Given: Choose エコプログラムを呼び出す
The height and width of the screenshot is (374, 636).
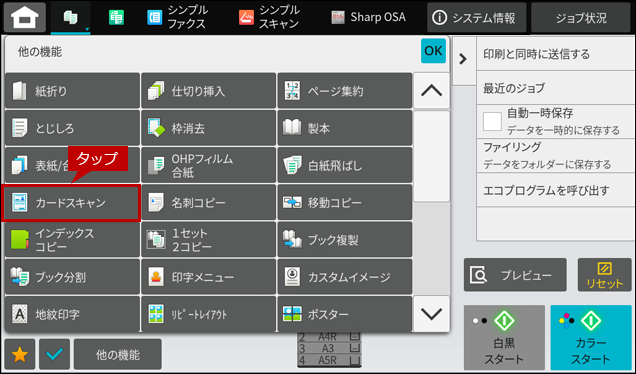Looking at the screenshot, I should (x=556, y=190).
